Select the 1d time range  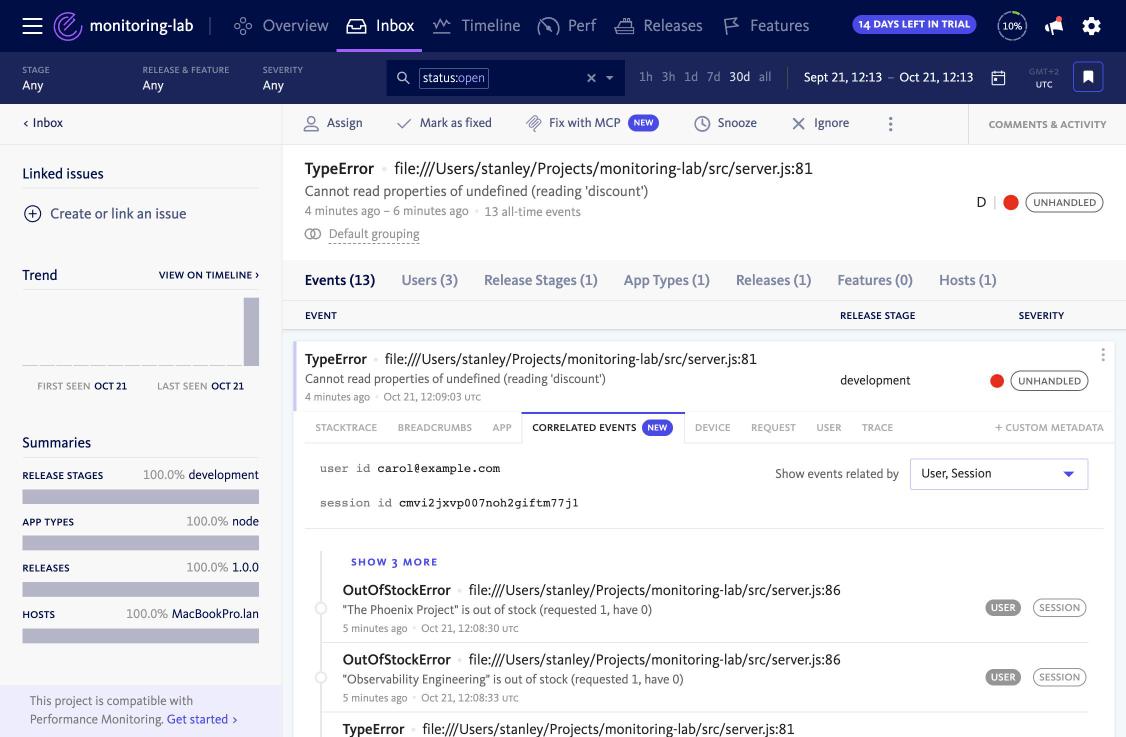(x=691, y=77)
